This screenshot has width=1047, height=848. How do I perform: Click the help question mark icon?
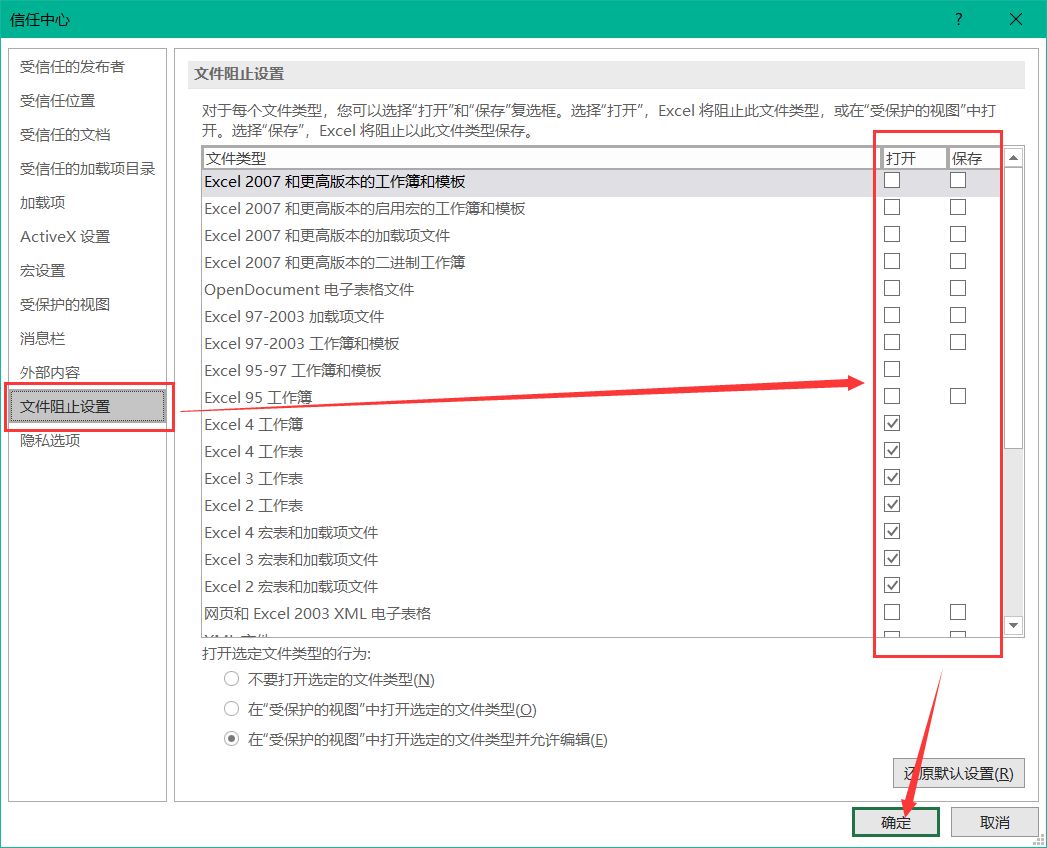[958, 19]
